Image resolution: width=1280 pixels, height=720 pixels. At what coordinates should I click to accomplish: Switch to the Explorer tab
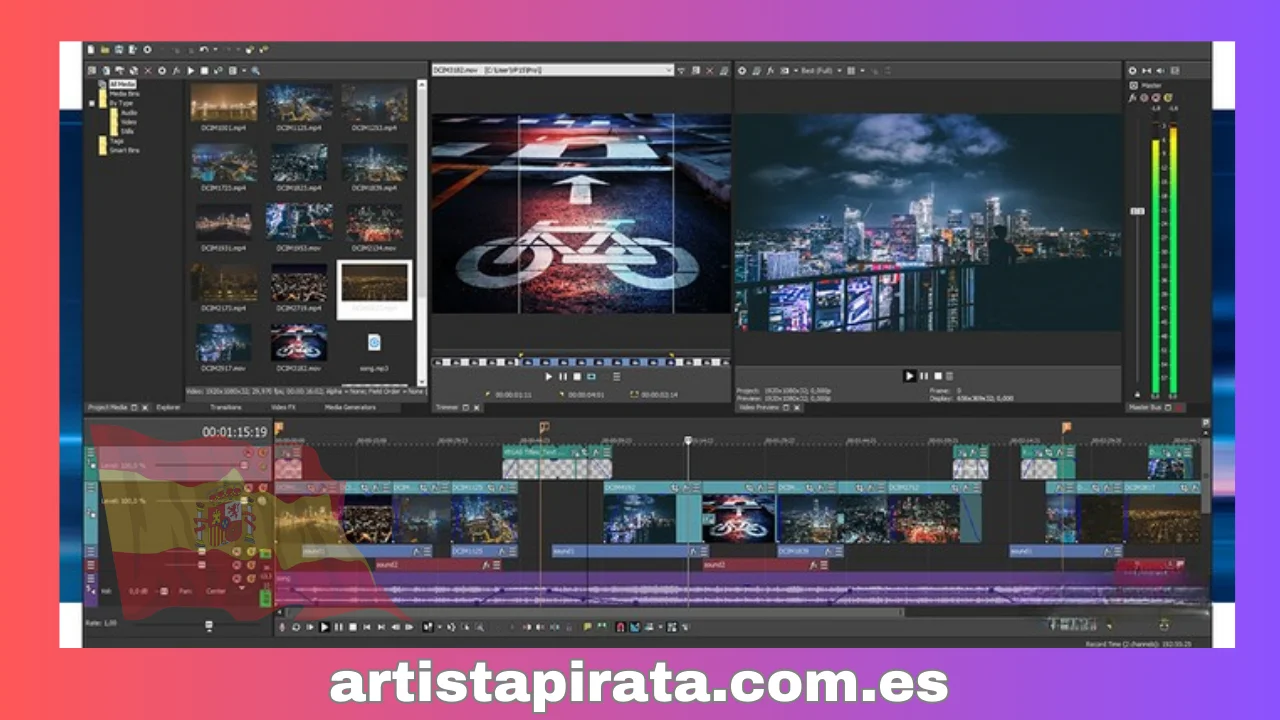[168, 408]
